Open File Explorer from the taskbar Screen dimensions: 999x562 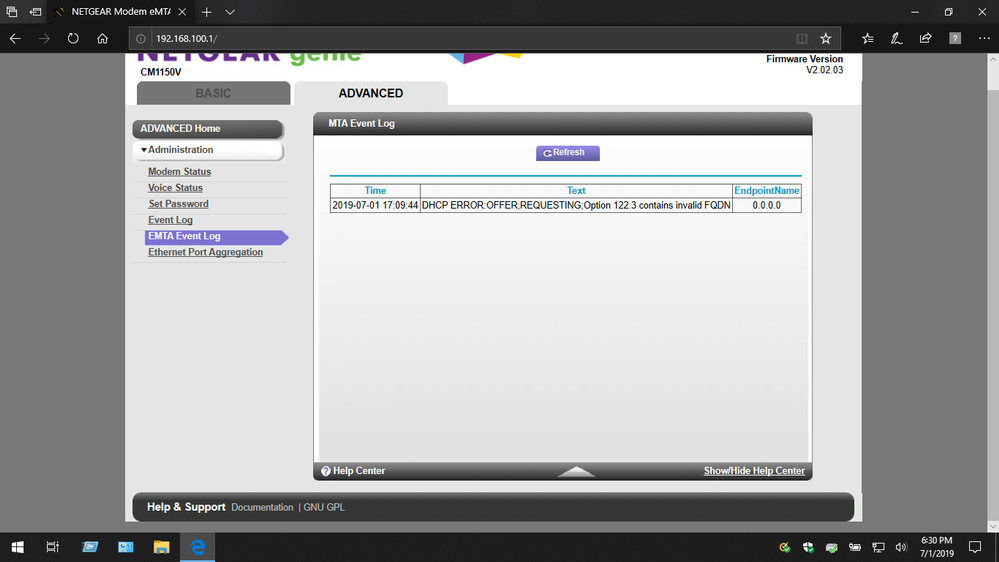(x=161, y=547)
